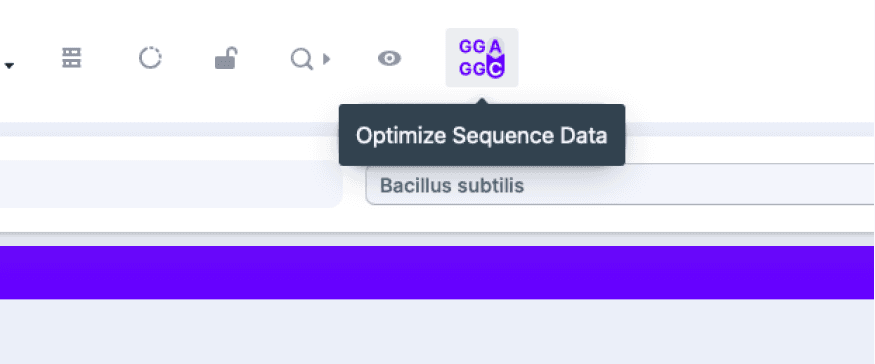Click the stacked rows toolbar icon
The height and width of the screenshot is (364, 875).
tap(71, 58)
